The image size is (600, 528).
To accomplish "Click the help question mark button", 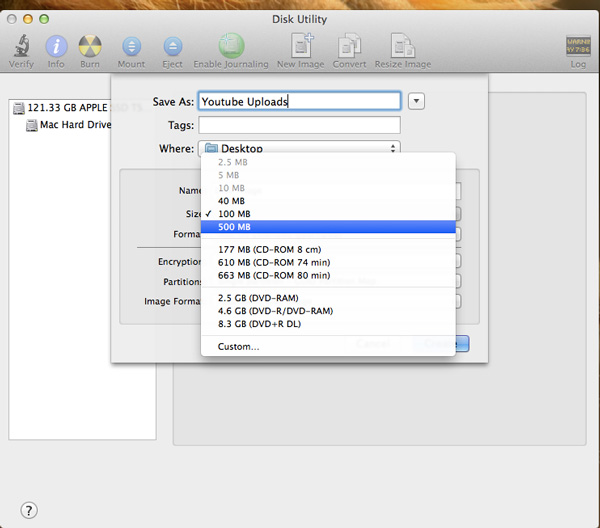I will pos(29,510).
